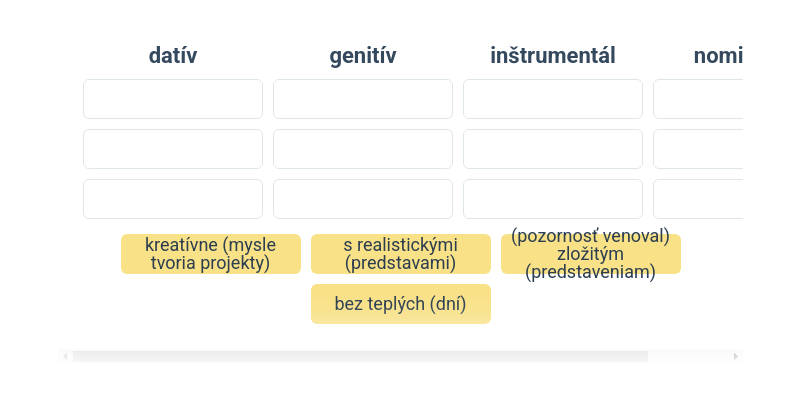Click first empty slot under genitív

coord(363,99)
